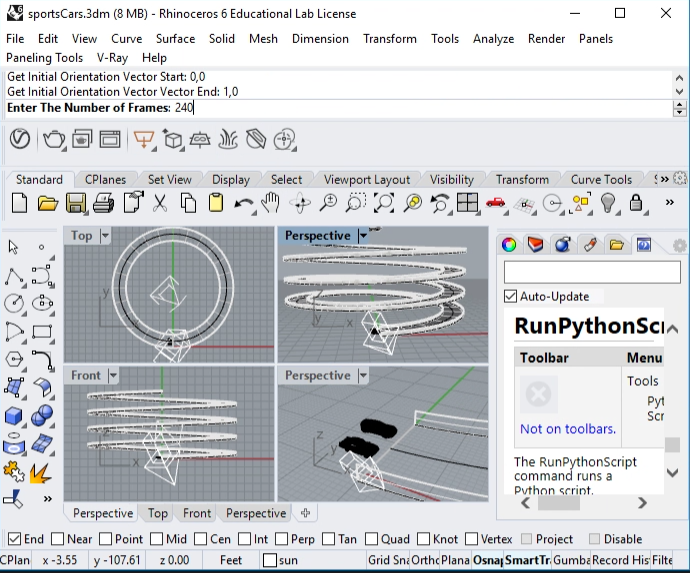Click the V-Ray teapot render icon
This screenshot has width=690, height=573.
54,140
